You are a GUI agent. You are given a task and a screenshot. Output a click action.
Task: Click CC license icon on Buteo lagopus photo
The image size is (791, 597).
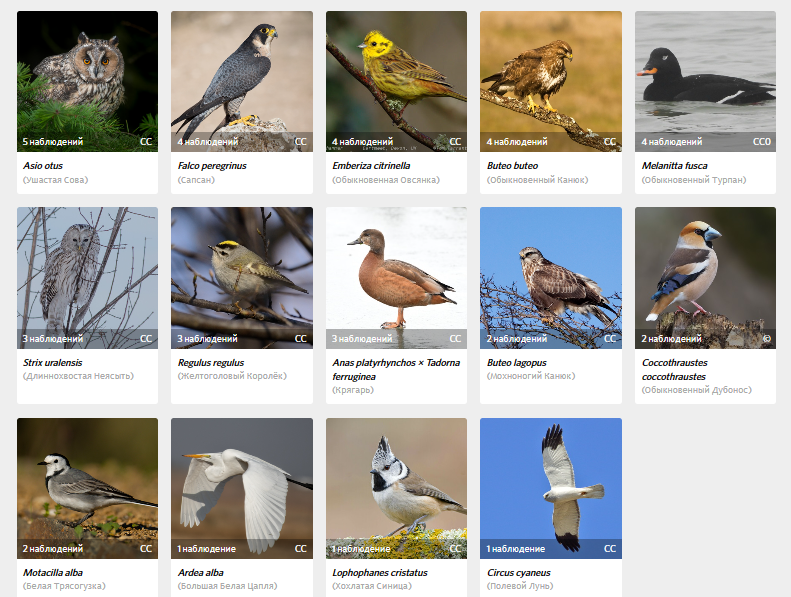[x=610, y=339]
